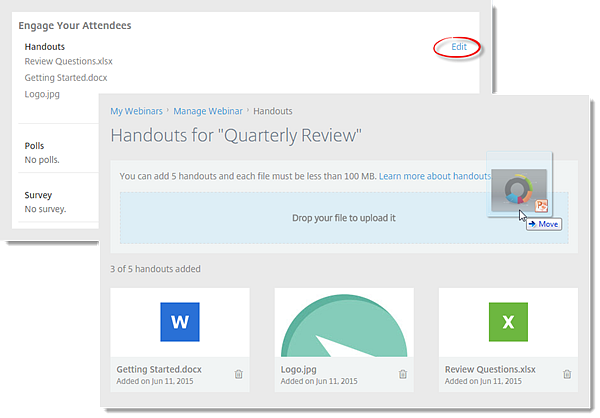Open the My Webinars breadcrumb
The height and width of the screenshot is (418, 600).
[138, 111]
